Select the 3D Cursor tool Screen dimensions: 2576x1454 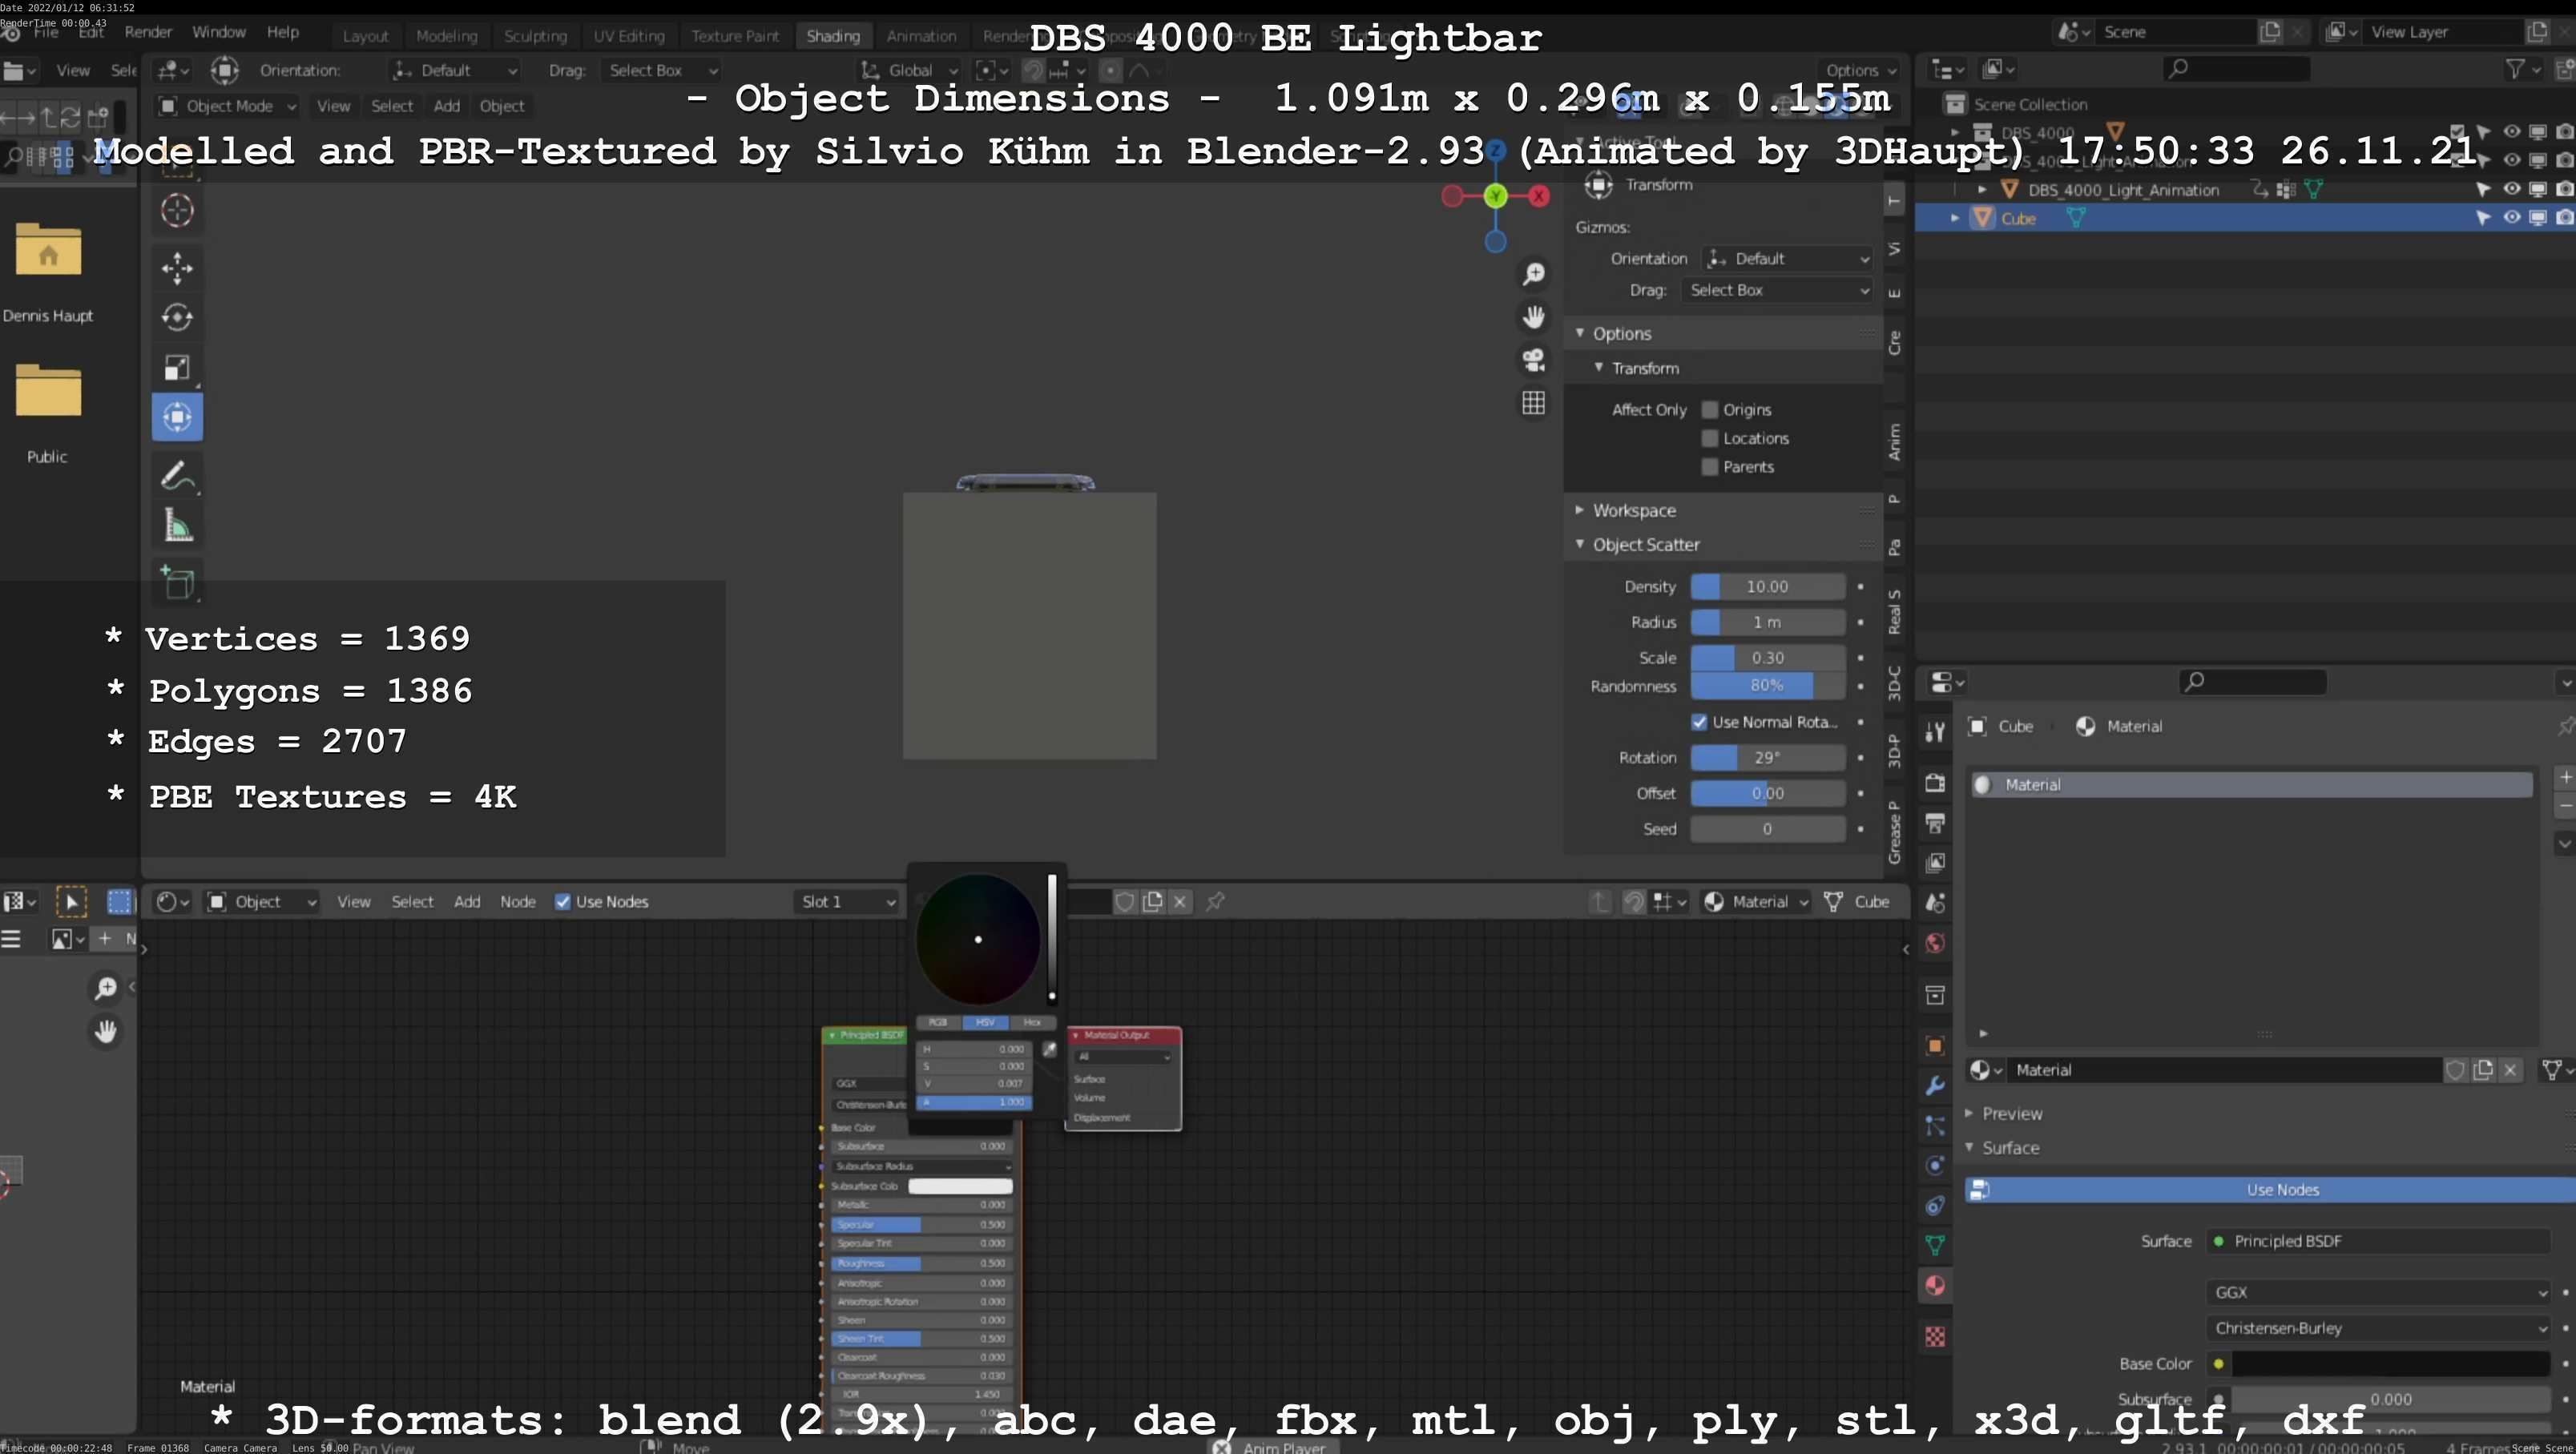pyautogui.click(x=177, y=210)
